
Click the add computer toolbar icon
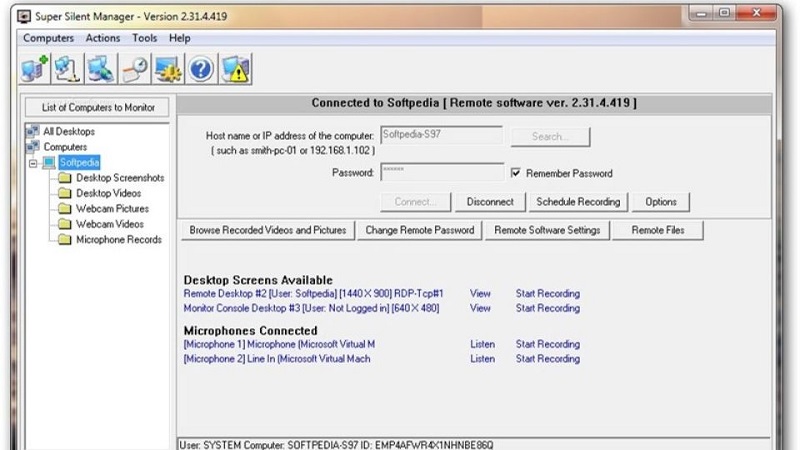point(34,69)
